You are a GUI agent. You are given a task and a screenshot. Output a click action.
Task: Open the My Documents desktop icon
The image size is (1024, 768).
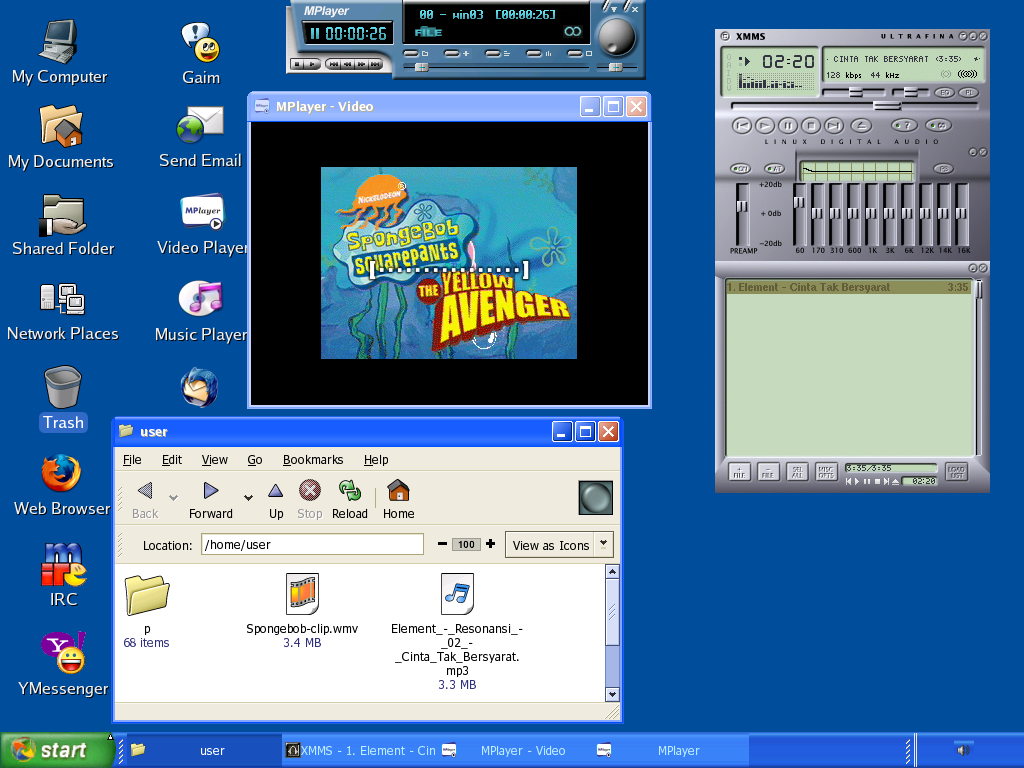point(60,137)
